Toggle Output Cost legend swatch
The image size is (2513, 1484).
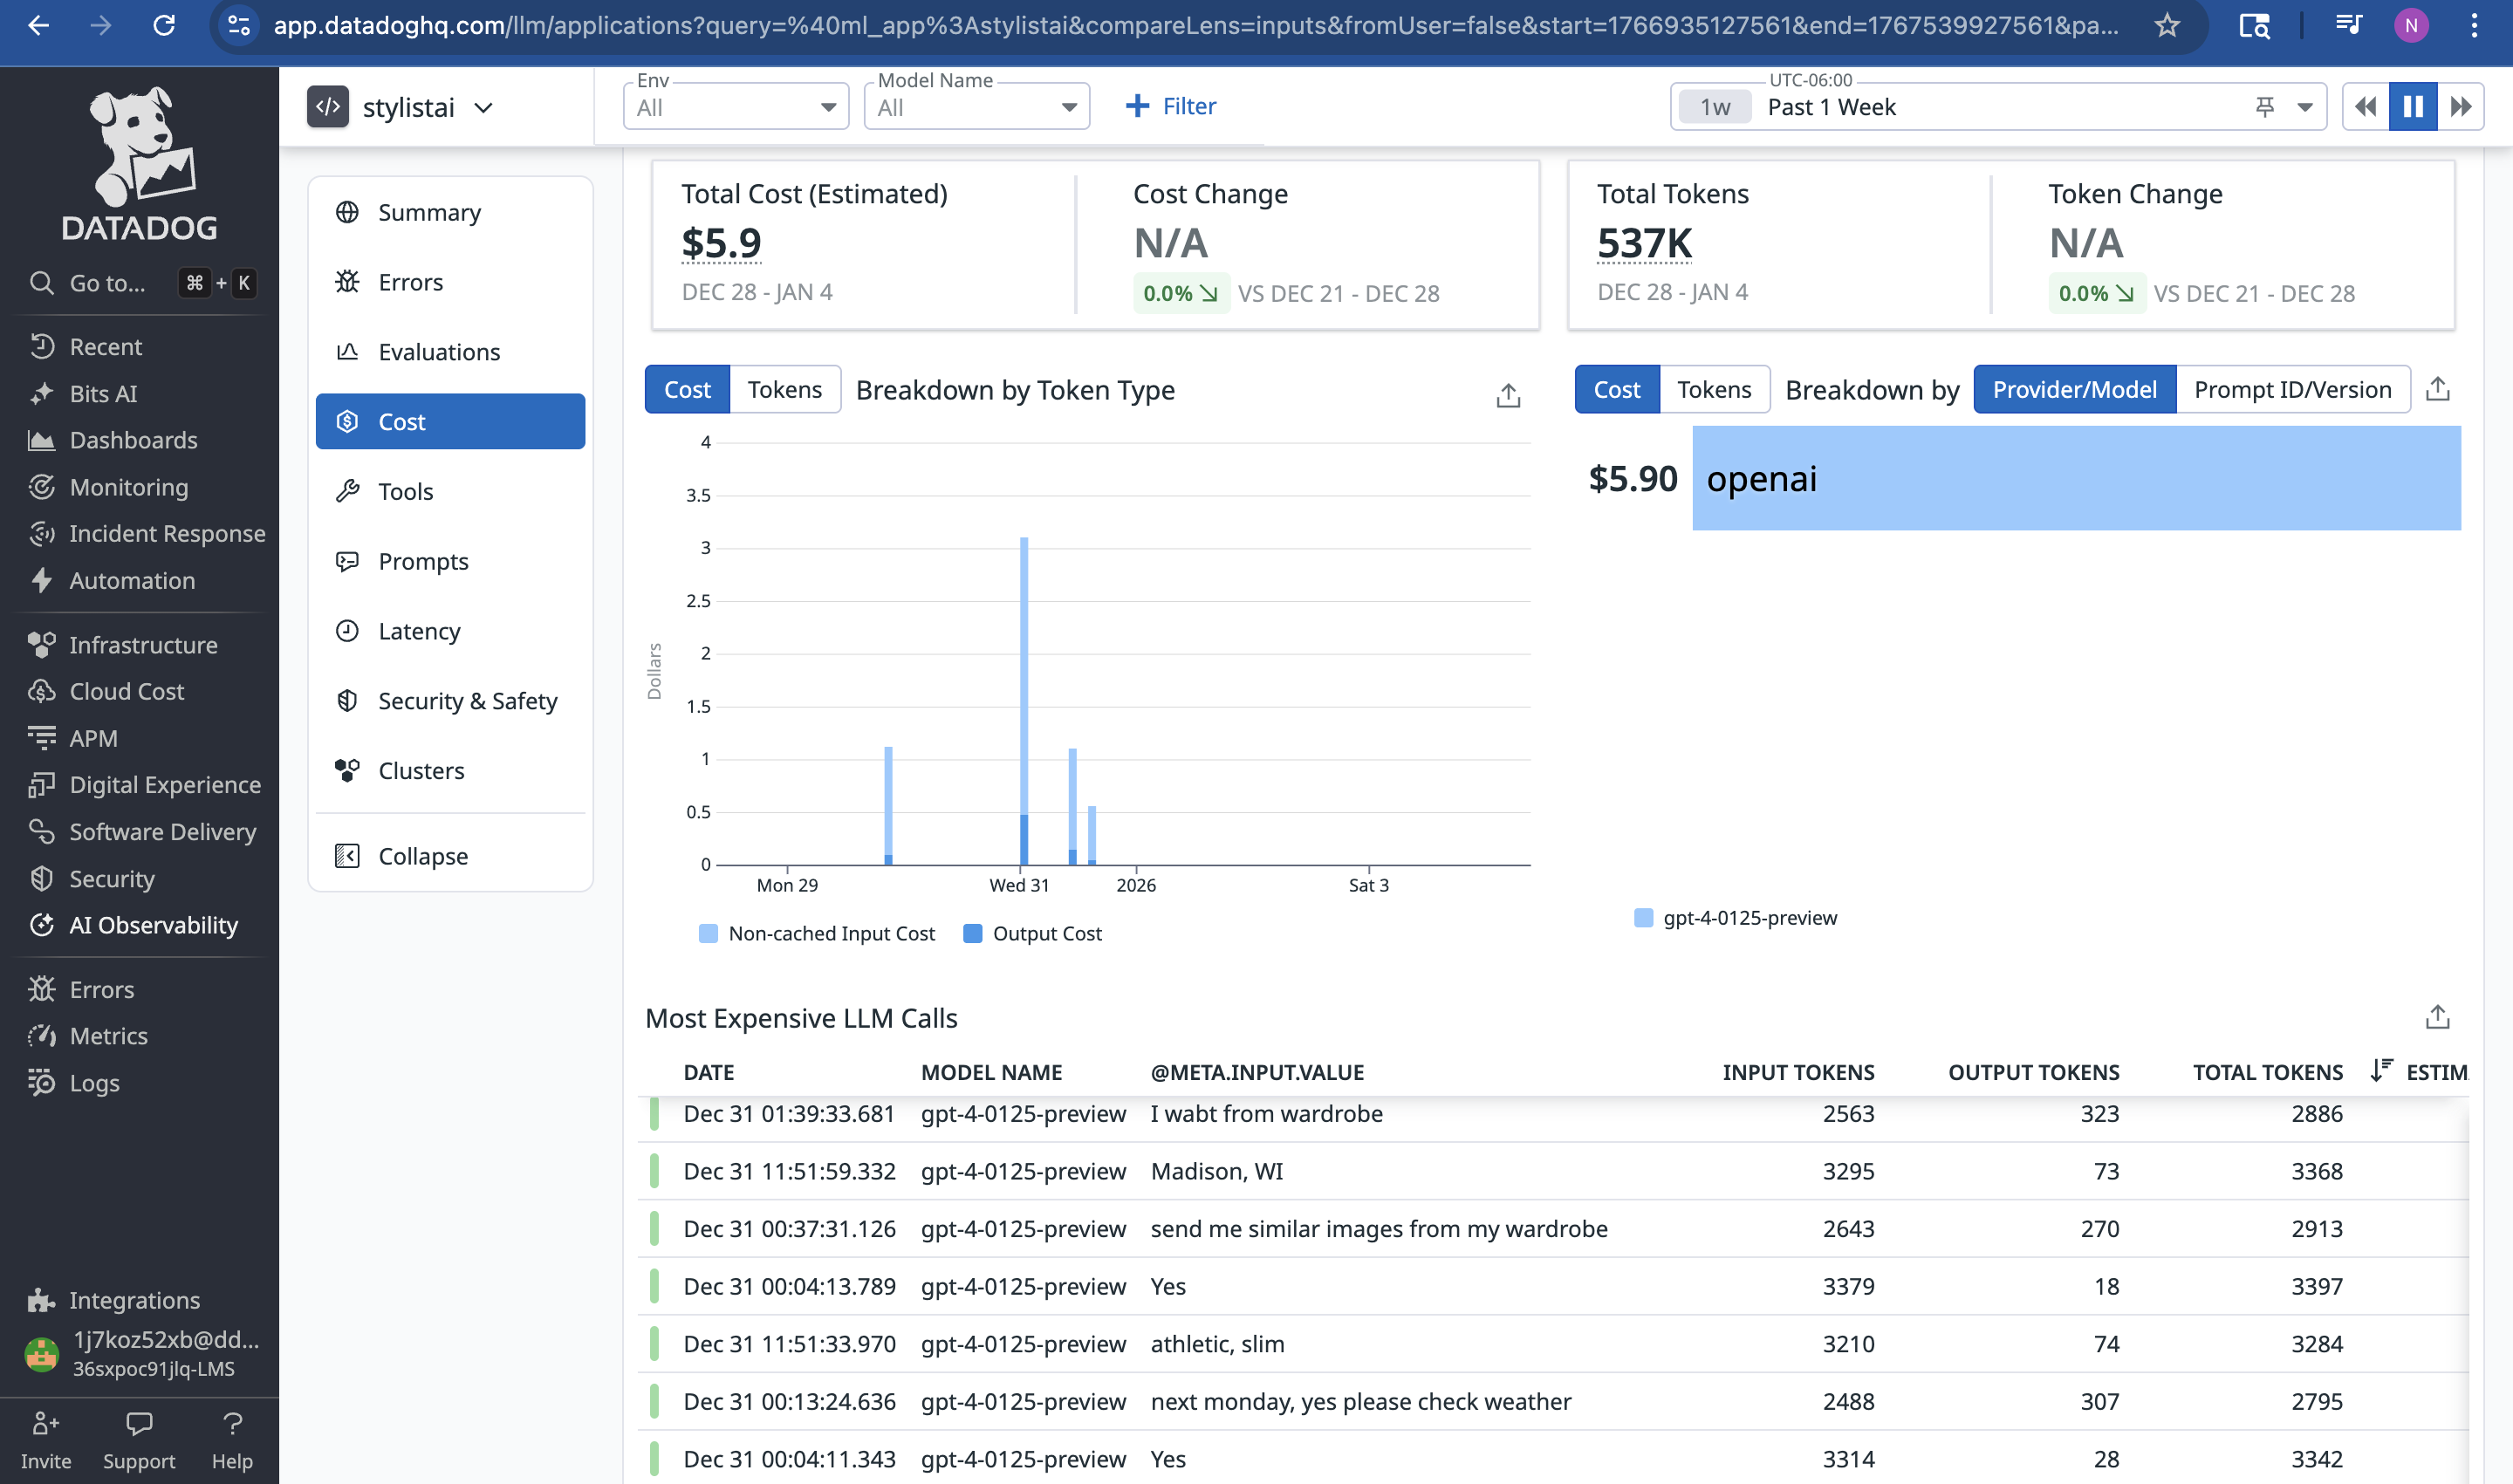(x=972, y=933)
